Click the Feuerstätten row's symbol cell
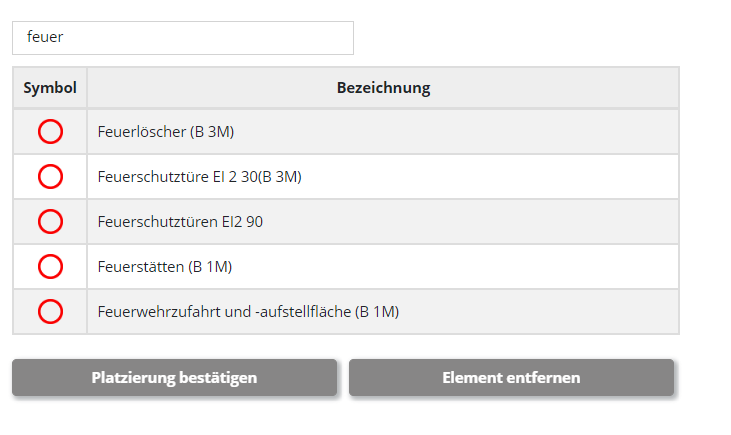 [x=30, y=267]
